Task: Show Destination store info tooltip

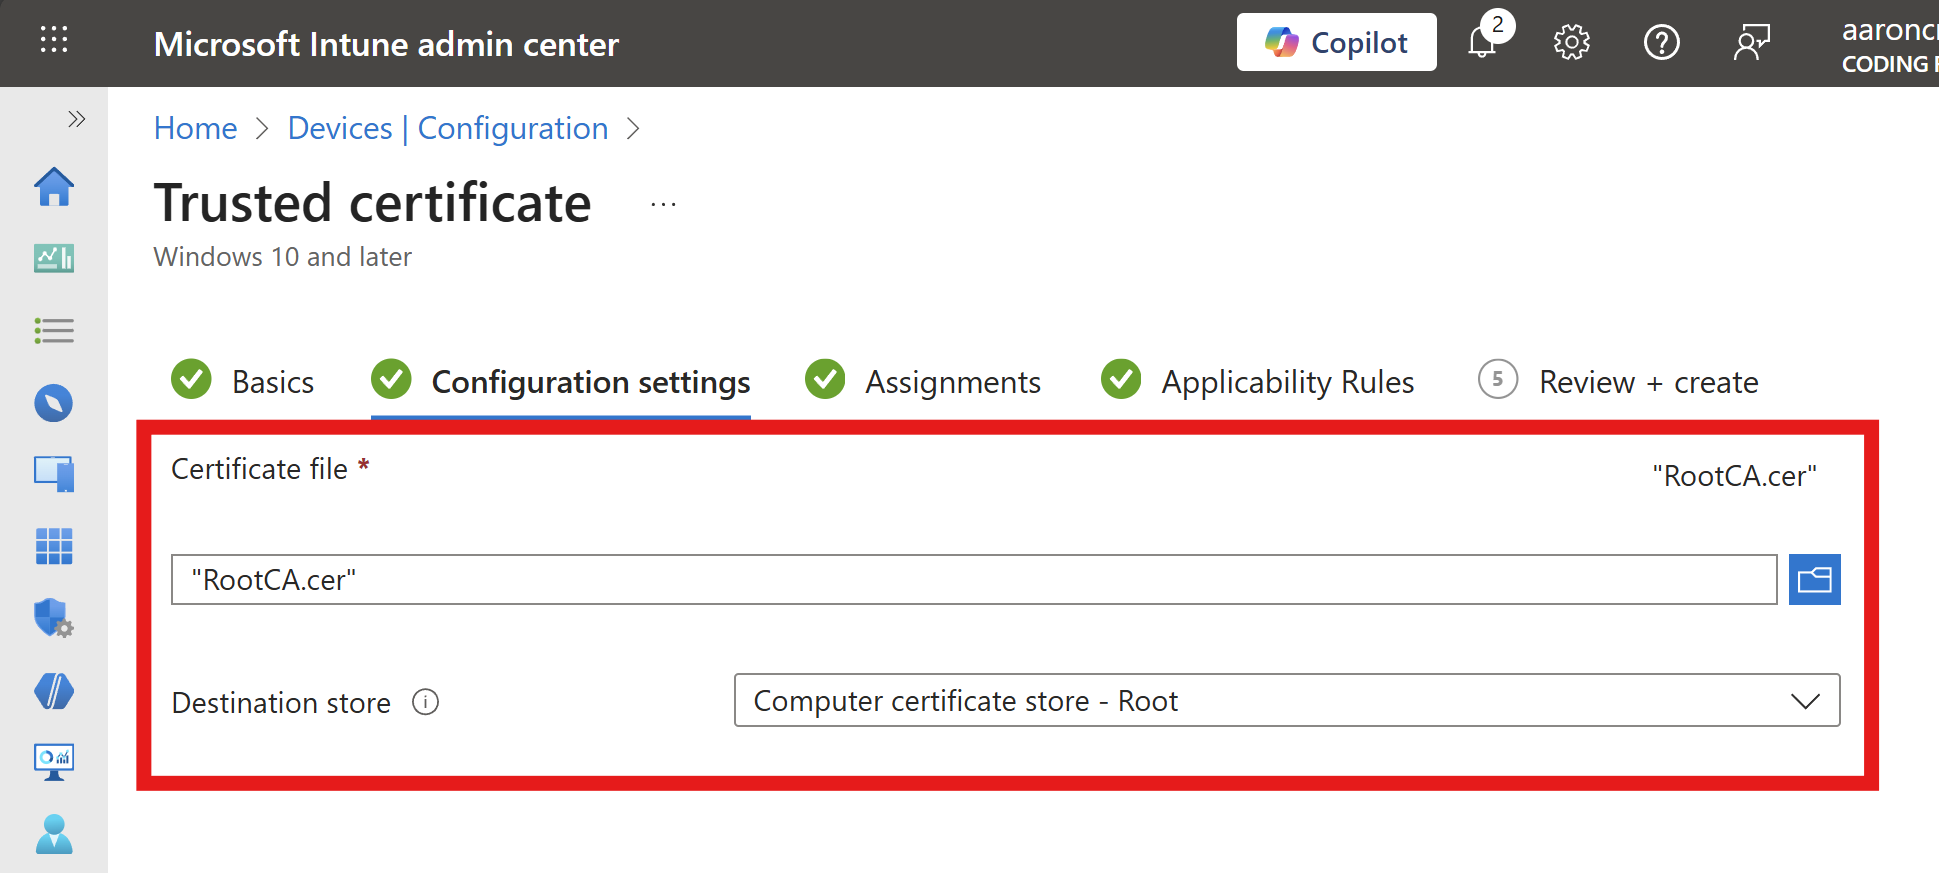Action: coord(426,702)
